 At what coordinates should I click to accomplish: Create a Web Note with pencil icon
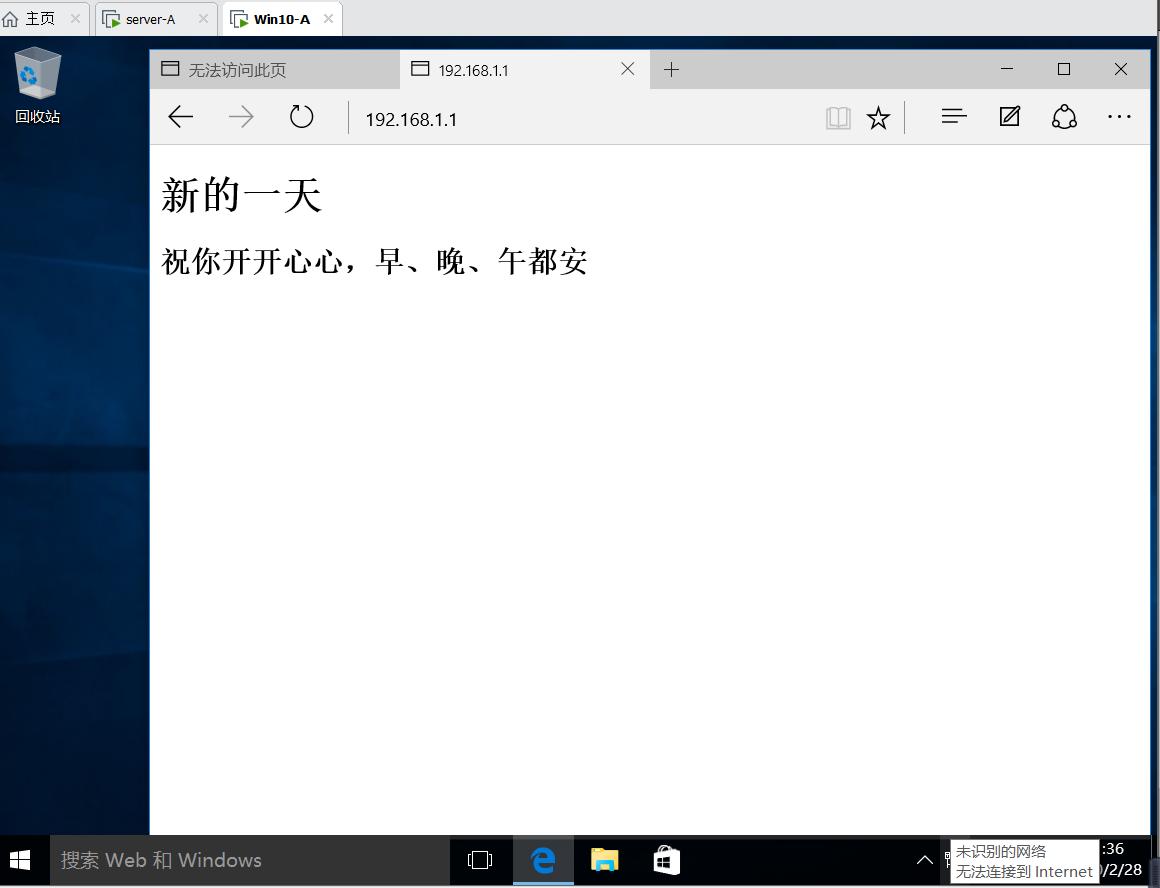click(x=1009, y=117)
